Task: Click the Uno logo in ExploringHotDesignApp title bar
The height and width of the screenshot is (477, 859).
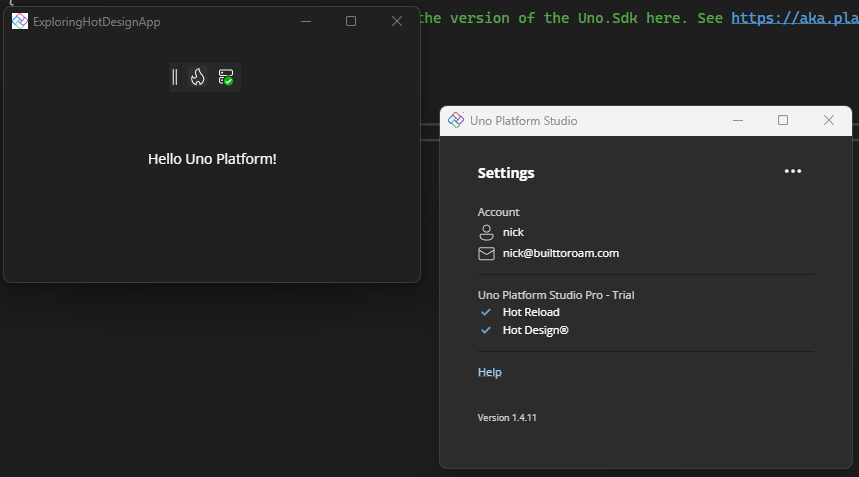Action: tap(20, 21)
